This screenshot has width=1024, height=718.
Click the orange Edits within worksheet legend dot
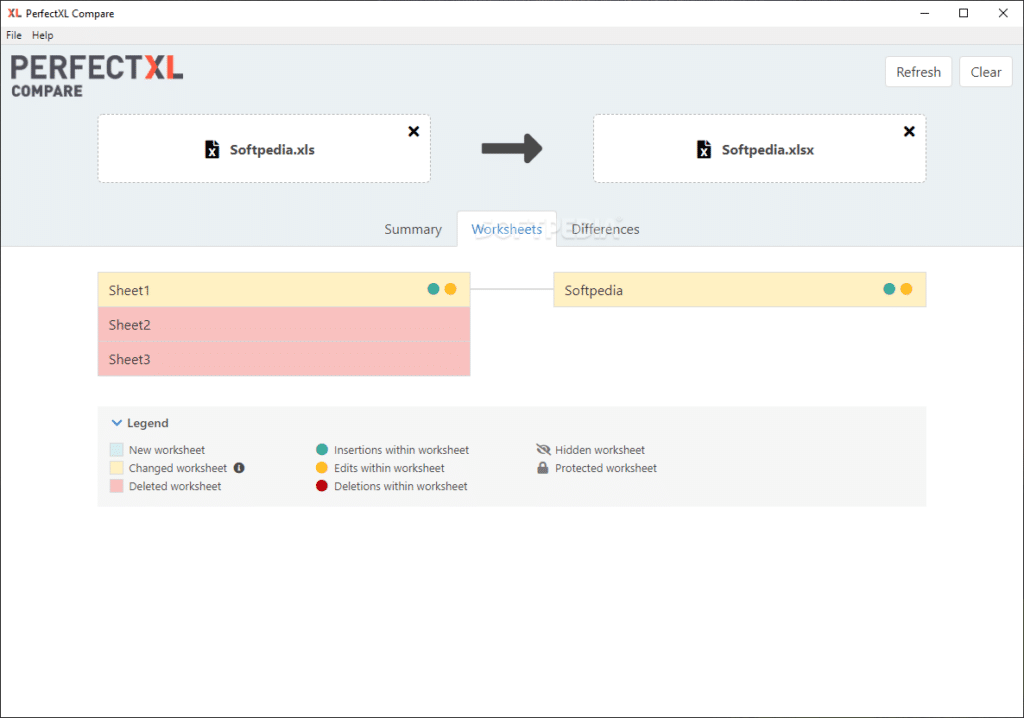(322, 468)
